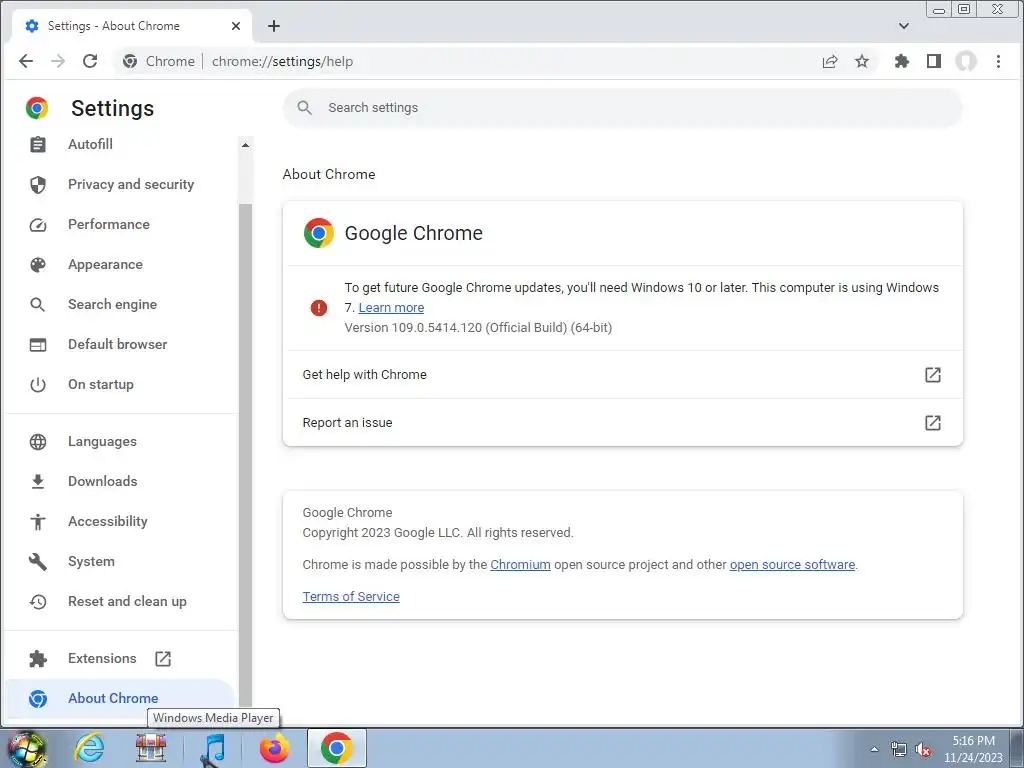The height and width of the screenshot is (768, 1024).
Task: Click the Search settings field
Action: (622, 108)
